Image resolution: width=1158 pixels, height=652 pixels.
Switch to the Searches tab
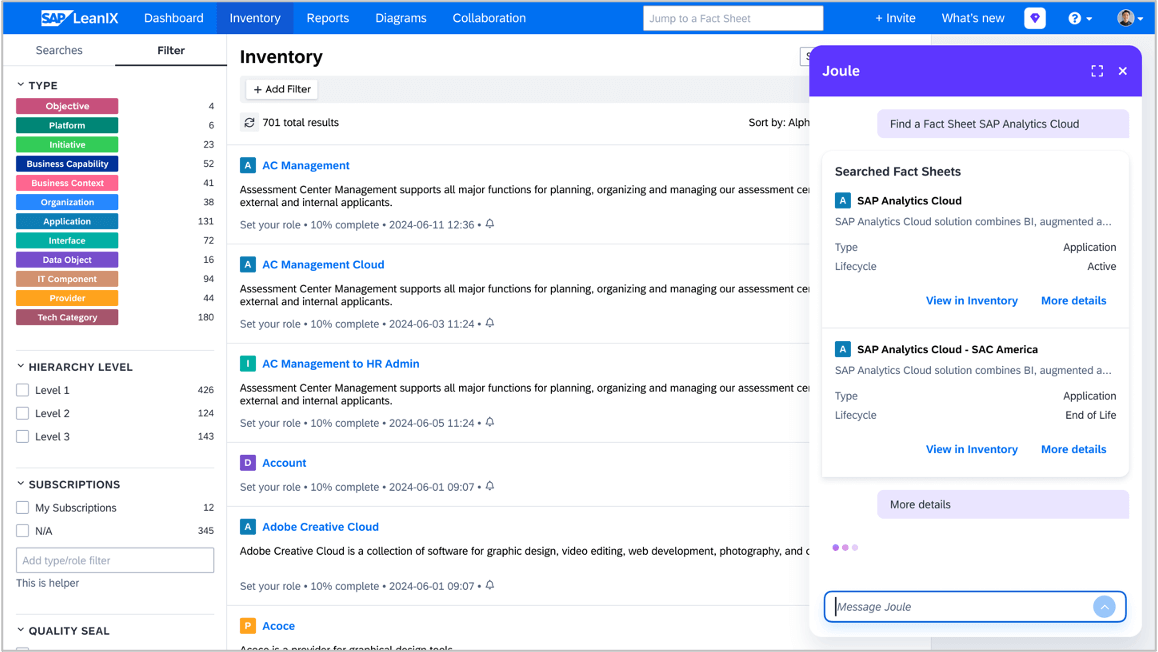pos(59,50)
